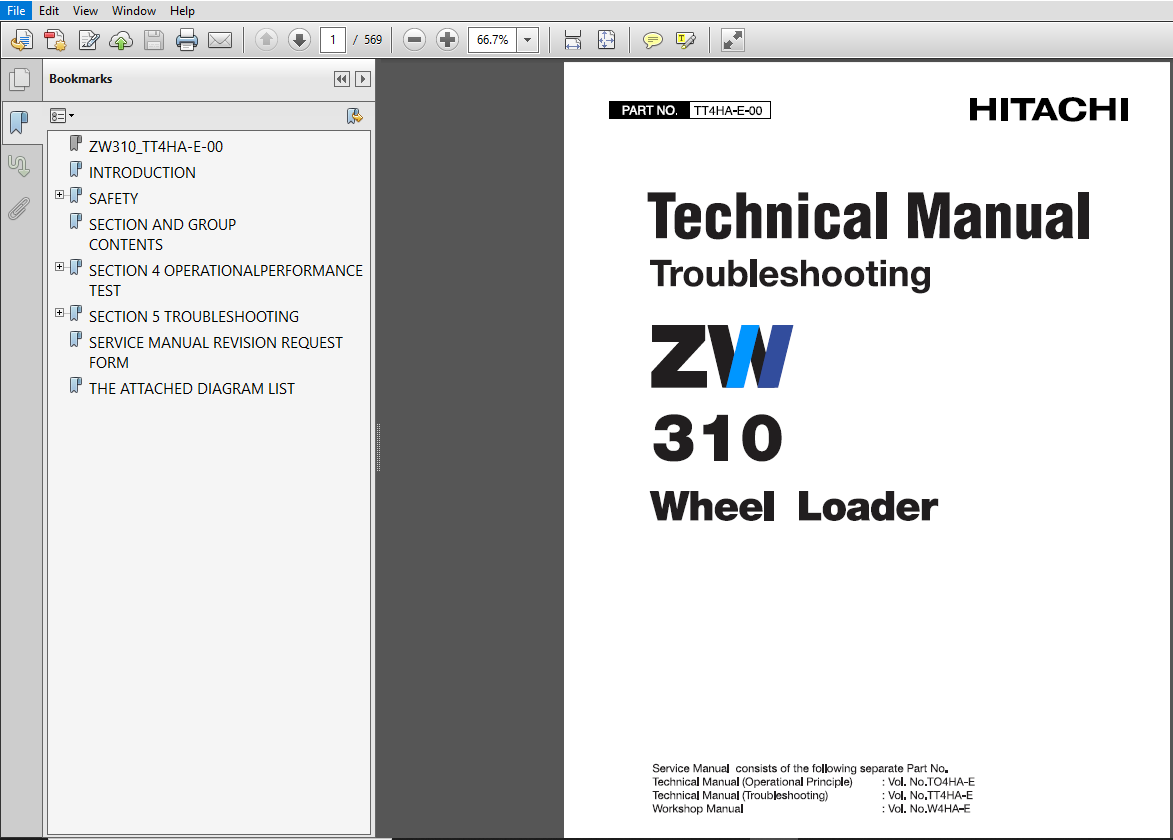Open the Edit menu
The height and width of the screenshot is (840, 1173).
point(49,10)
